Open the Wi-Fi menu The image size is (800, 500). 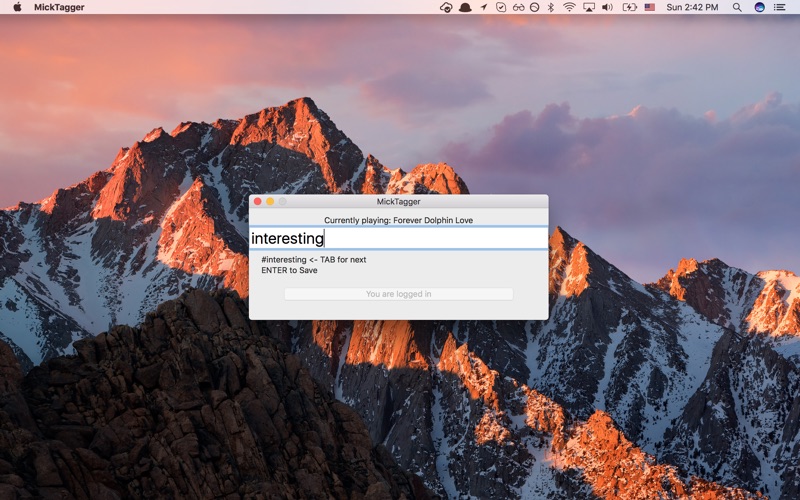569,7
